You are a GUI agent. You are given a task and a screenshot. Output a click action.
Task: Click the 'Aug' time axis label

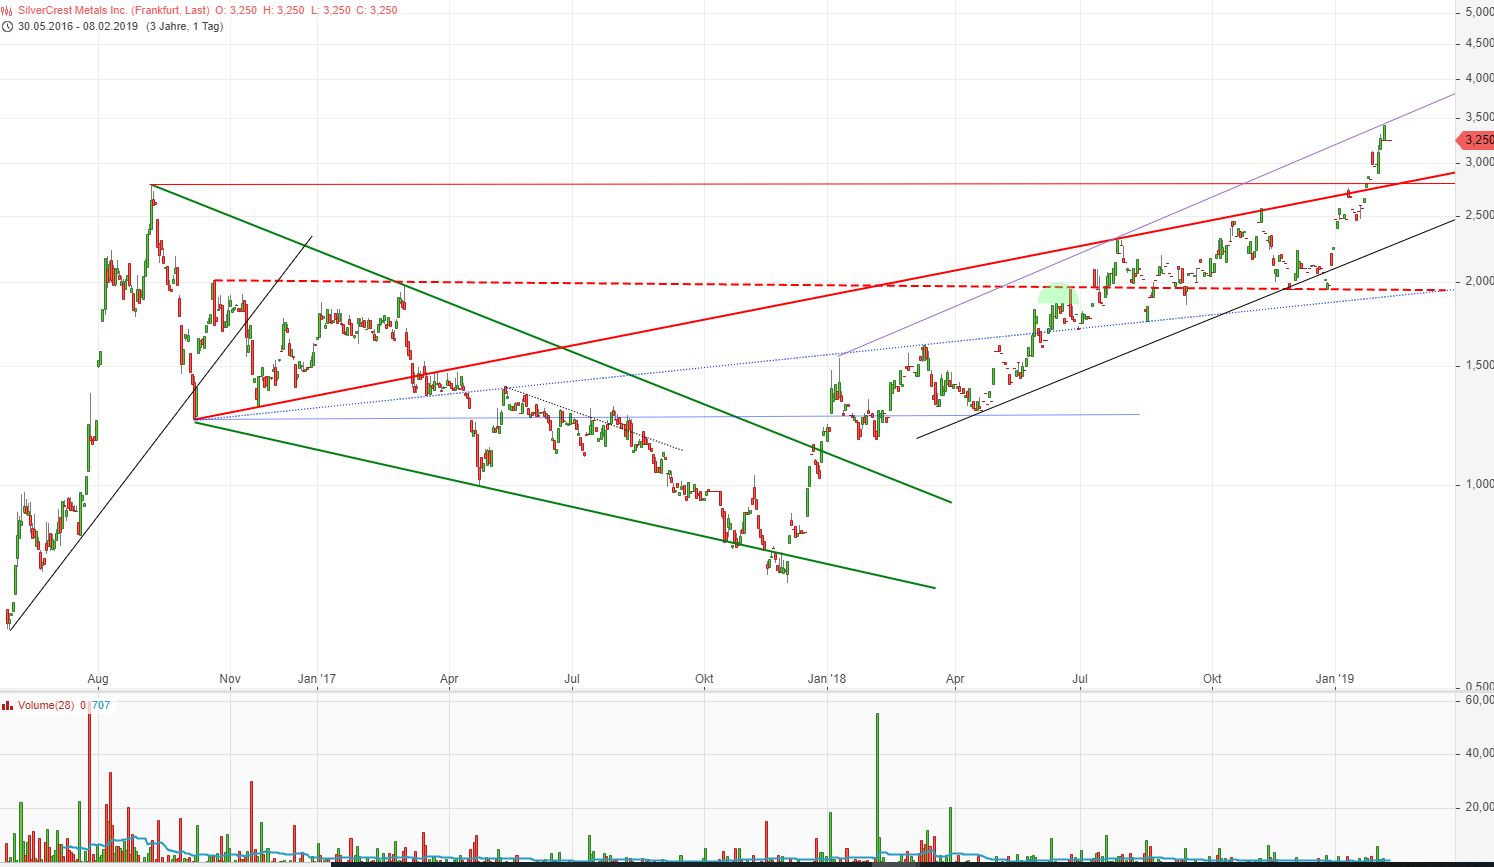click(97, 679)
